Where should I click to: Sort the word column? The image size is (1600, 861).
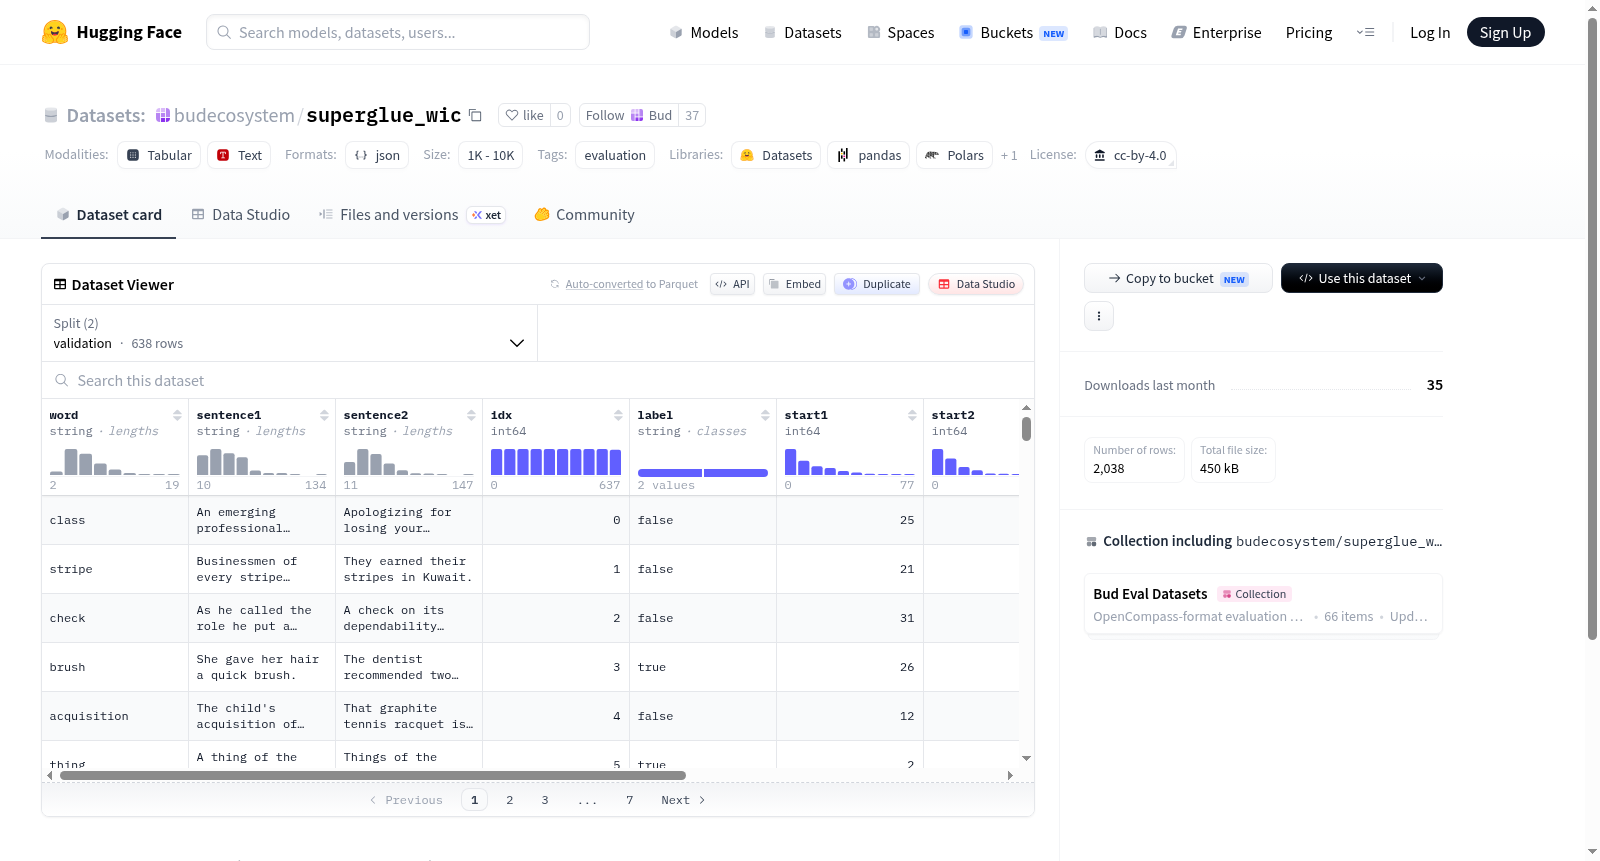point(177,415)
